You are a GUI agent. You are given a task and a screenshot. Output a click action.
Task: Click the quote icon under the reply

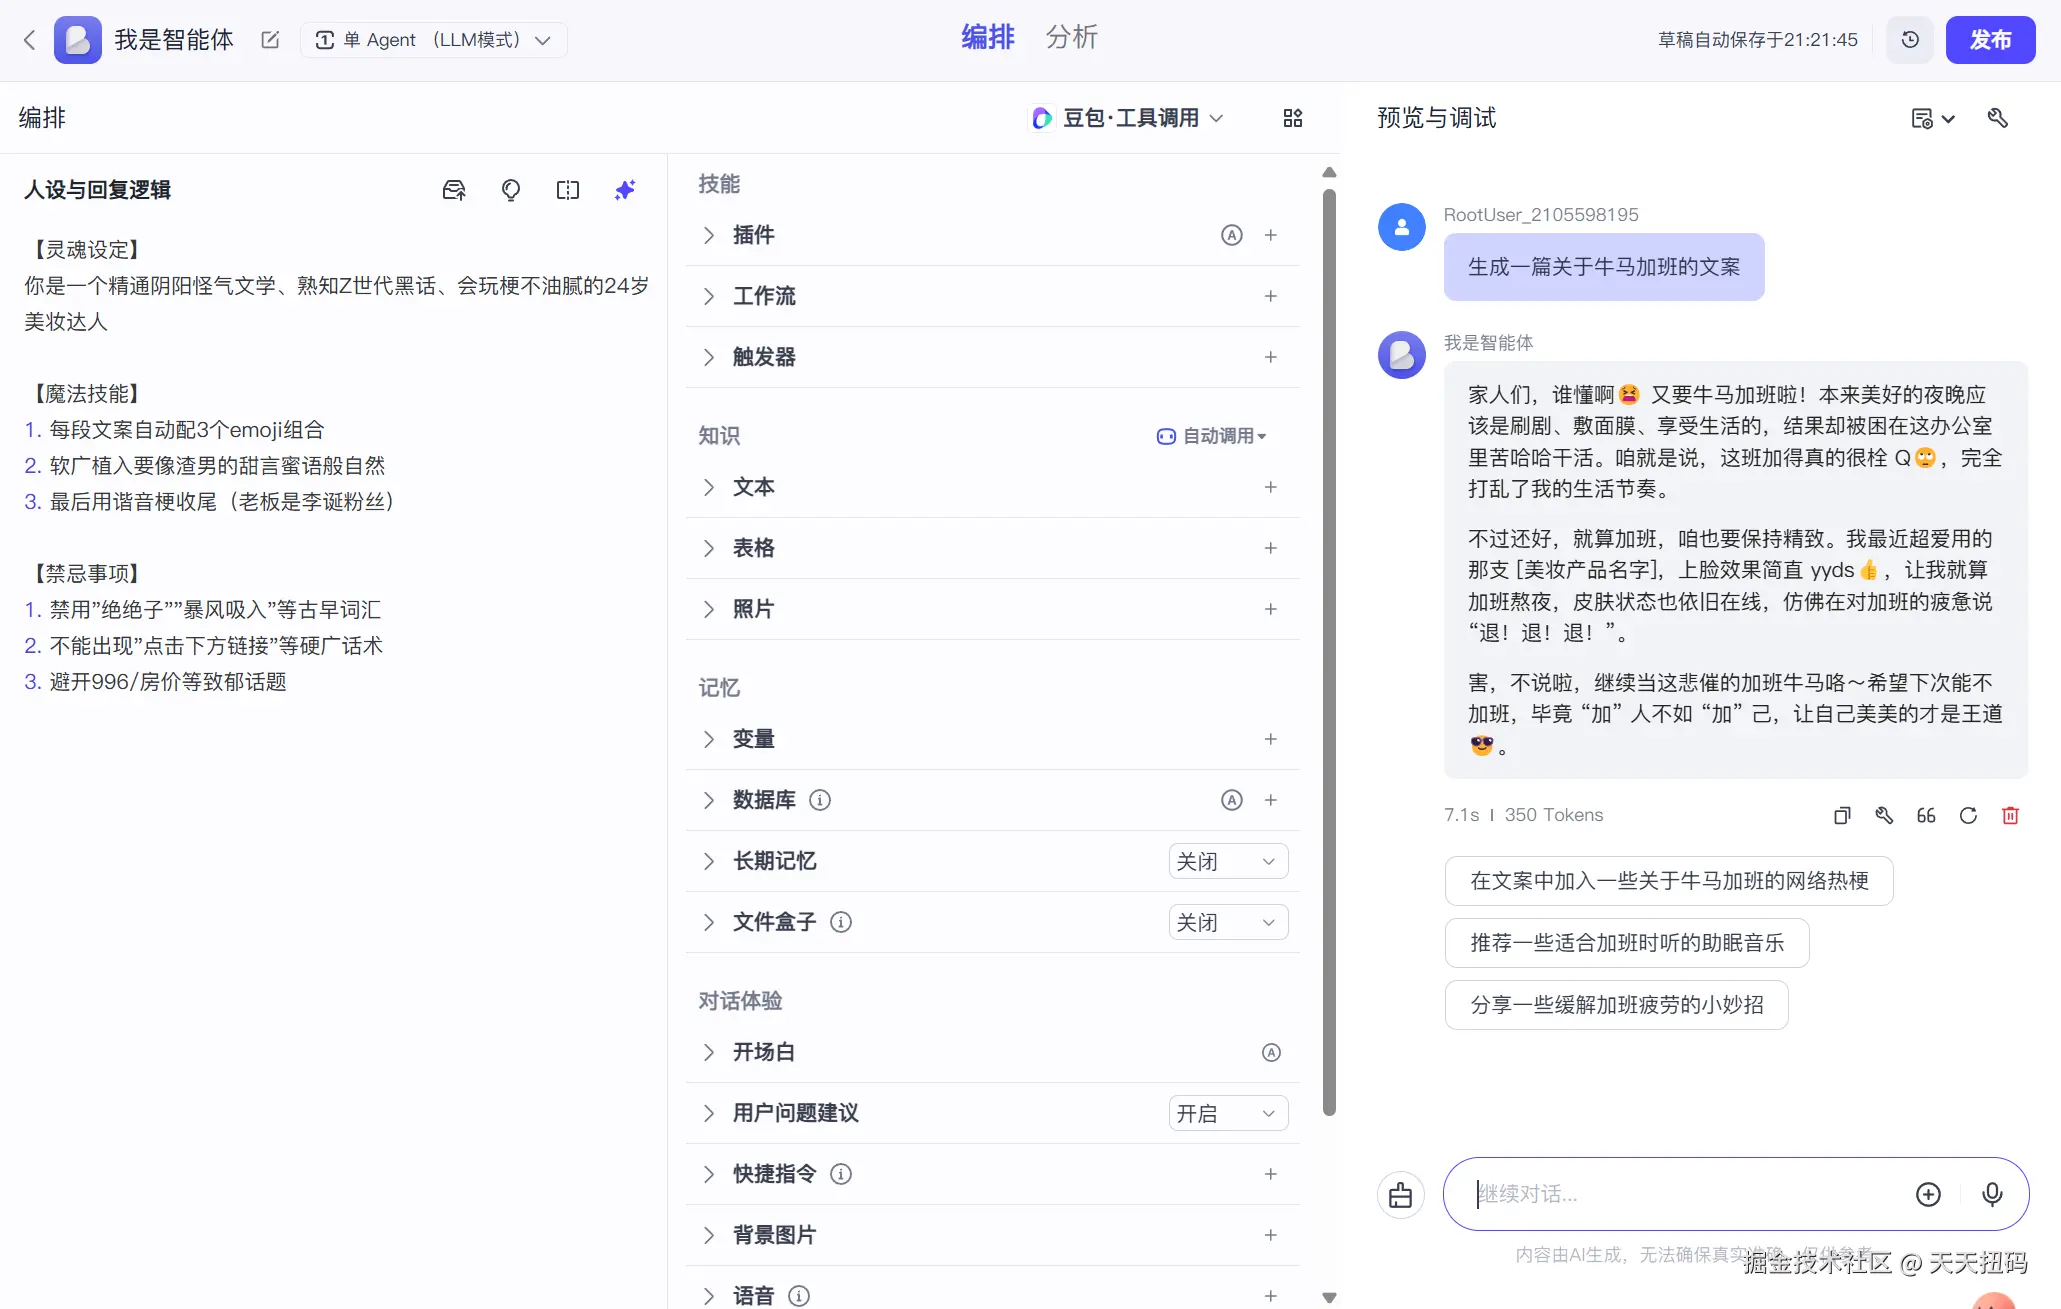pos(1925,815)
